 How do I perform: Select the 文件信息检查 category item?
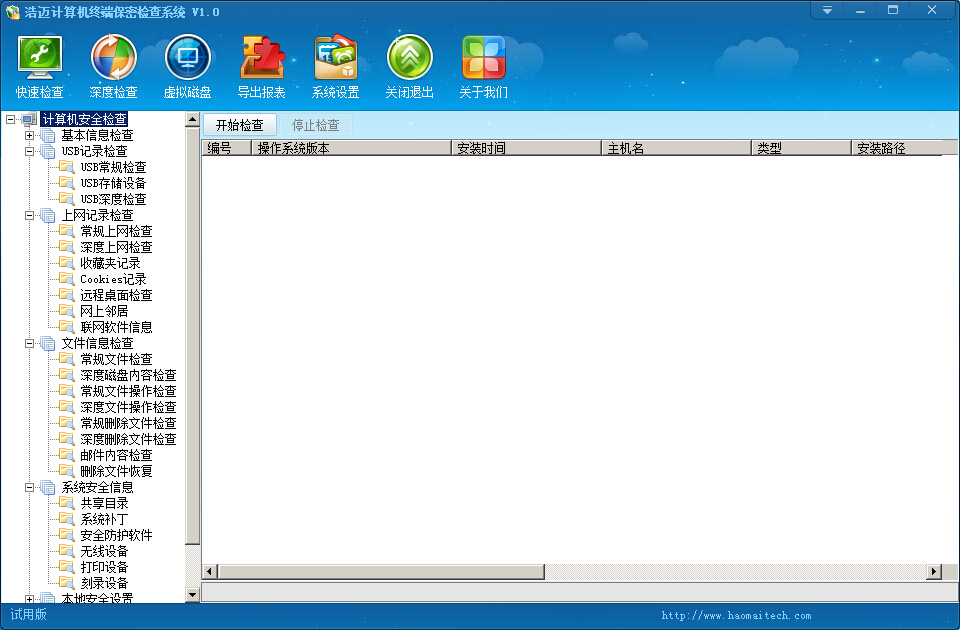(x=97, y=343)
